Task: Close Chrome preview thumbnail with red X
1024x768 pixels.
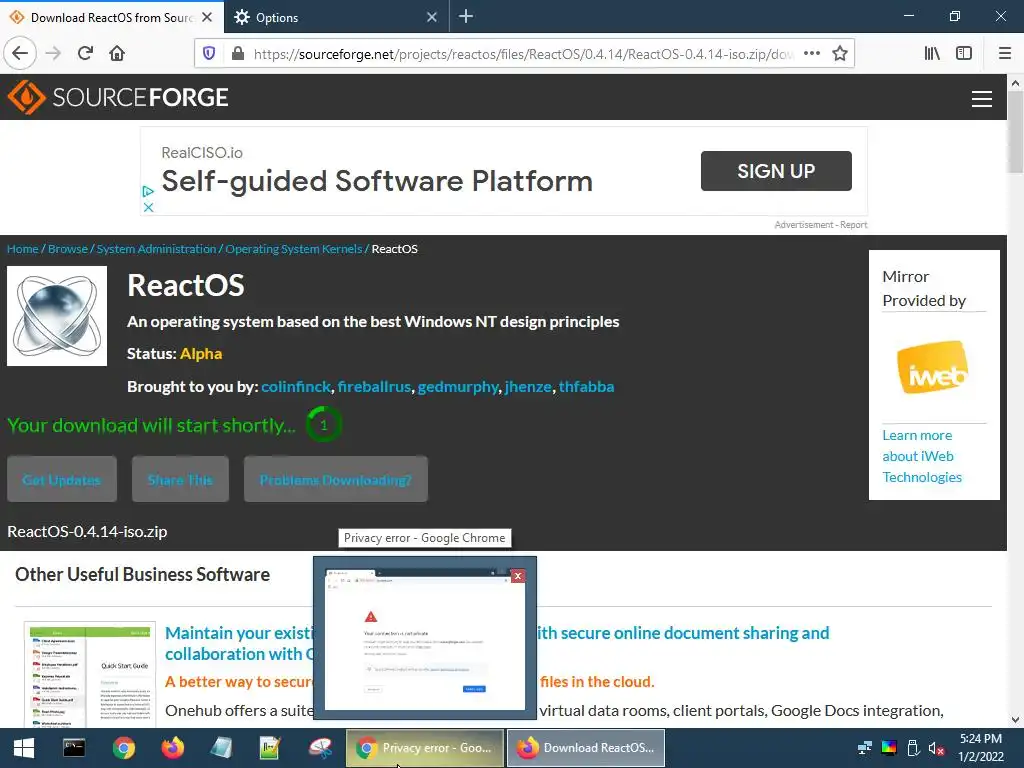Action: click(518, 576)
